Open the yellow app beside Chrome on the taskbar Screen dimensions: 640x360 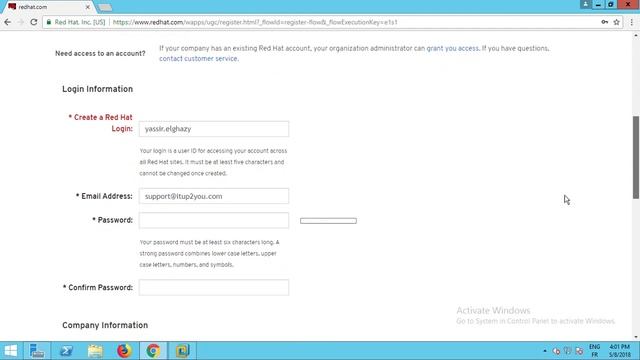(x=182, y=351)
